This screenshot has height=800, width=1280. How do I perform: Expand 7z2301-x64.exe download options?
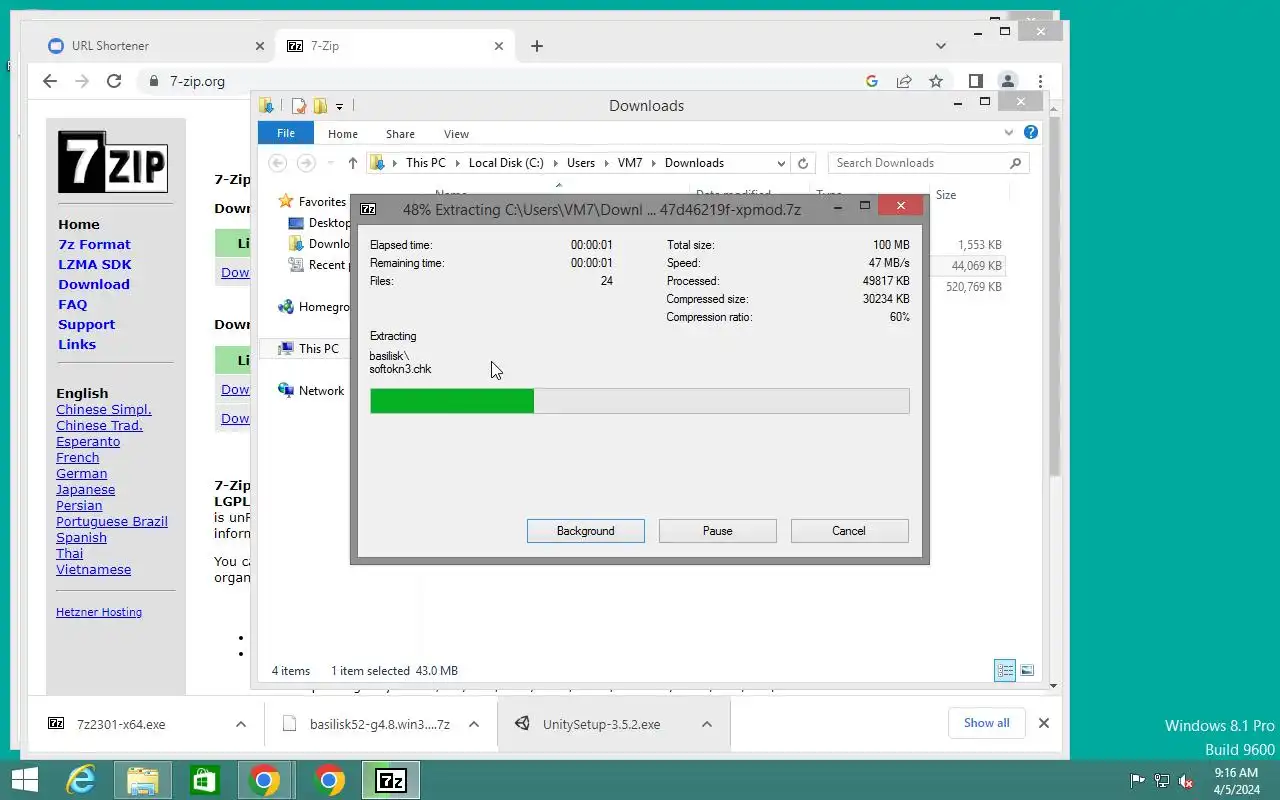241,724
